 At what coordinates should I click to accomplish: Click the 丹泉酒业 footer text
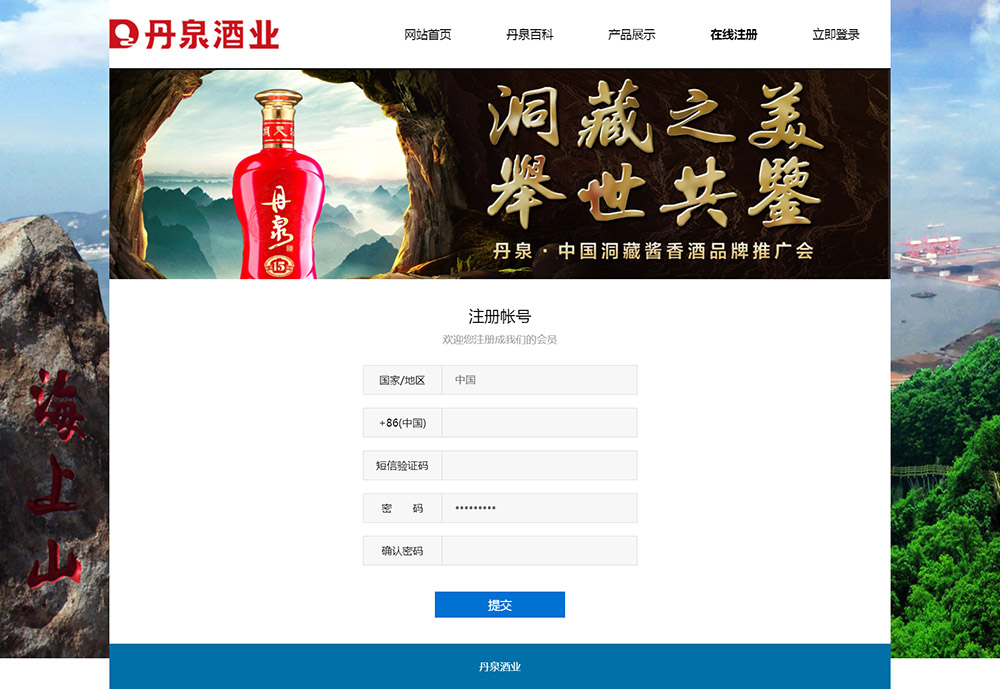pos(500,667)
